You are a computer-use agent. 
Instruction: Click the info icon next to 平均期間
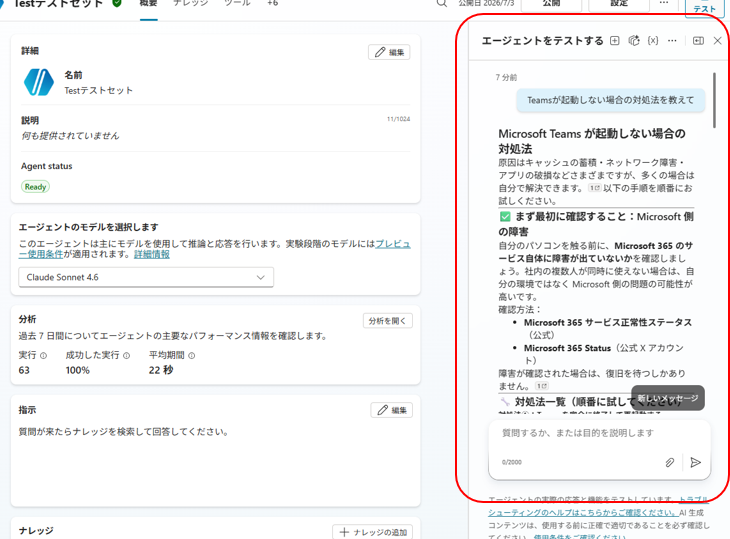pos(191,356)
